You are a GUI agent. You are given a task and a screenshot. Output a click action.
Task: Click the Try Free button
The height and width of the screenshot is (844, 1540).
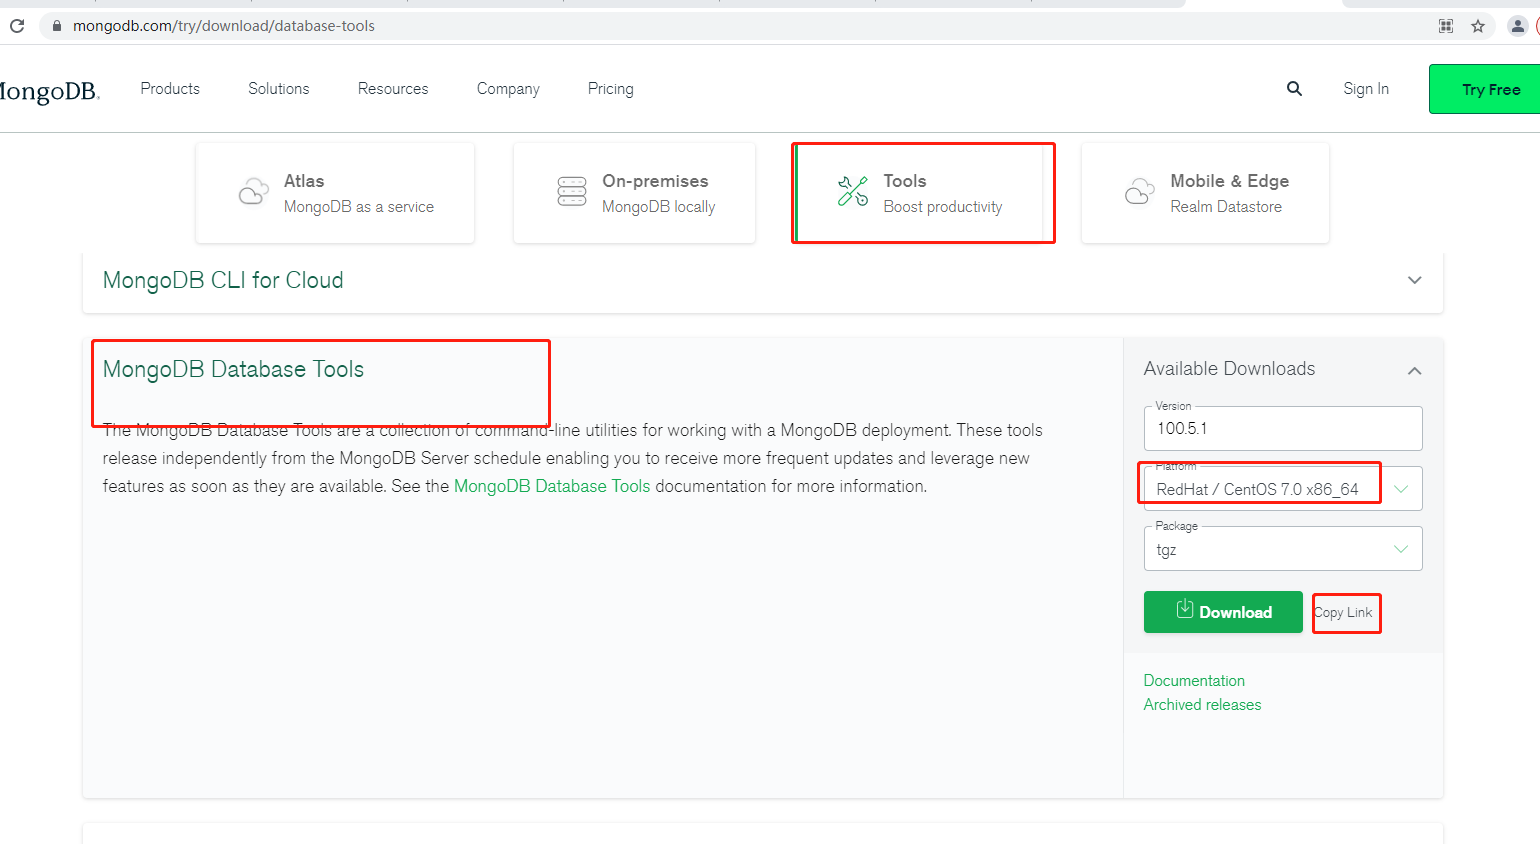tap(1490, 89)
